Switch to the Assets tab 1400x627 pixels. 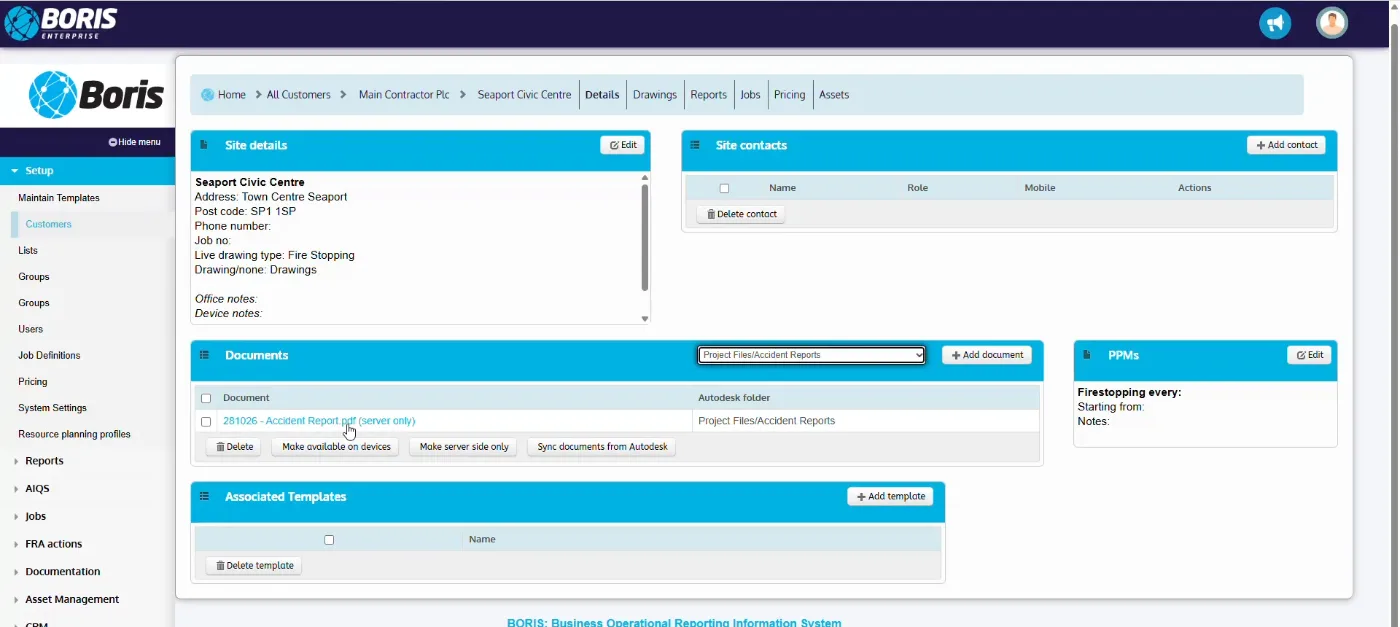click(834, 95)
